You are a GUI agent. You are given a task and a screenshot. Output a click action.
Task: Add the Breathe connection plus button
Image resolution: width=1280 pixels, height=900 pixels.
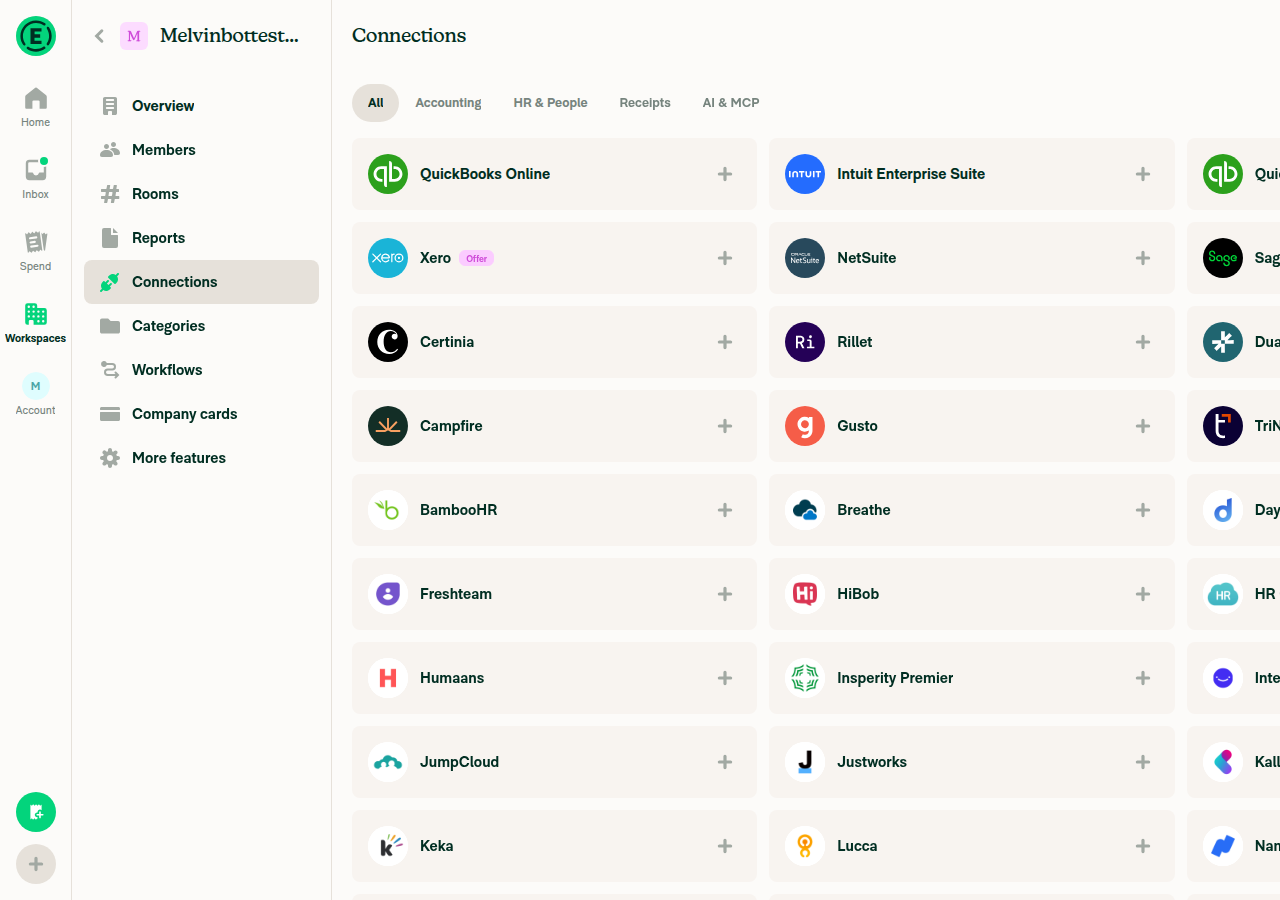1142,510
